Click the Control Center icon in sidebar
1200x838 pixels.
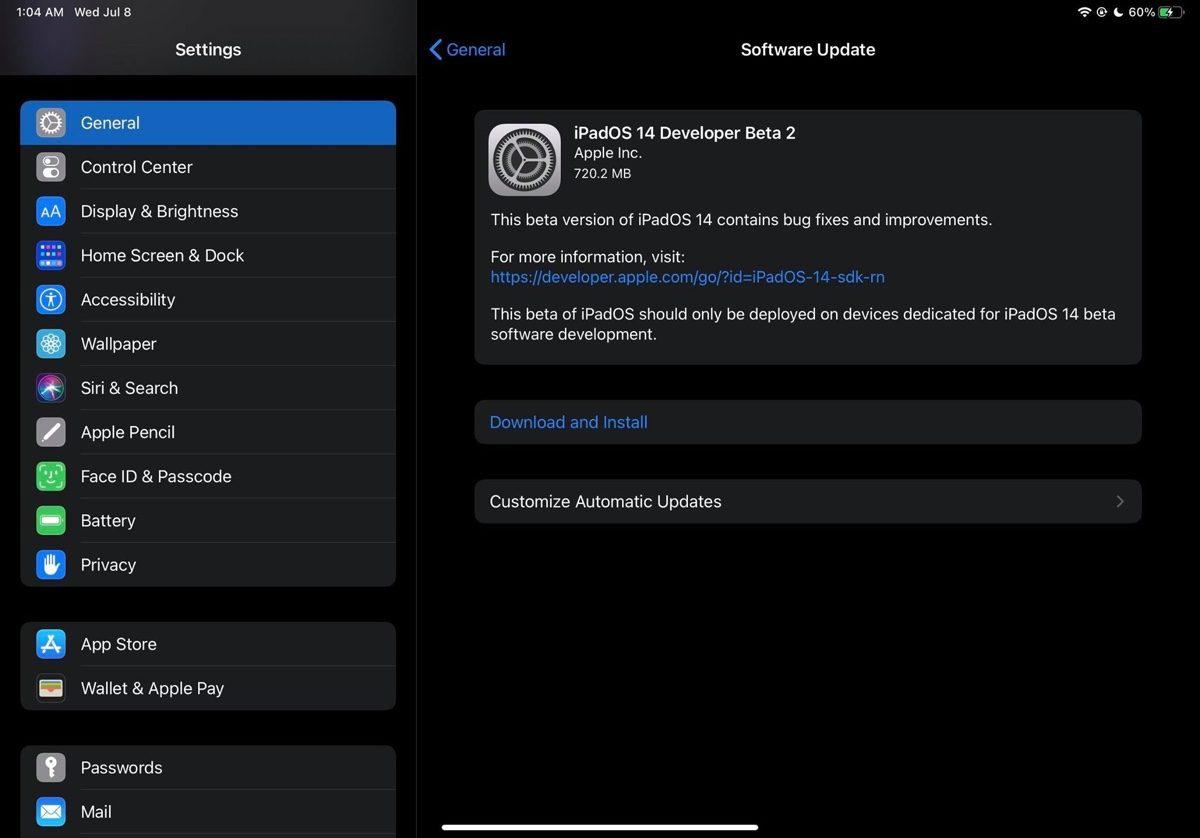(51, 167)
